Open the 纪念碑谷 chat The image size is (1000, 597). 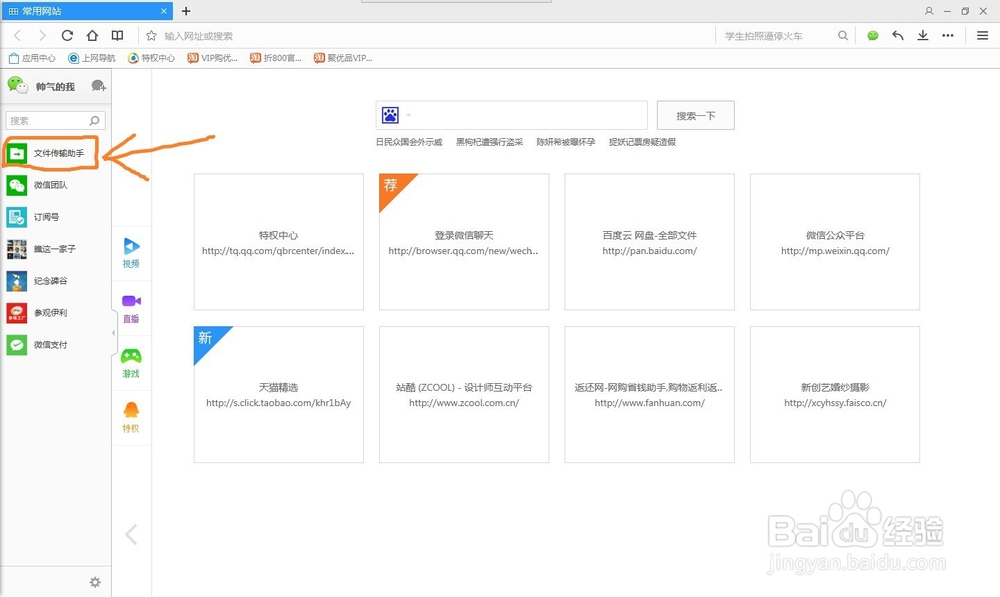[55, 281]
